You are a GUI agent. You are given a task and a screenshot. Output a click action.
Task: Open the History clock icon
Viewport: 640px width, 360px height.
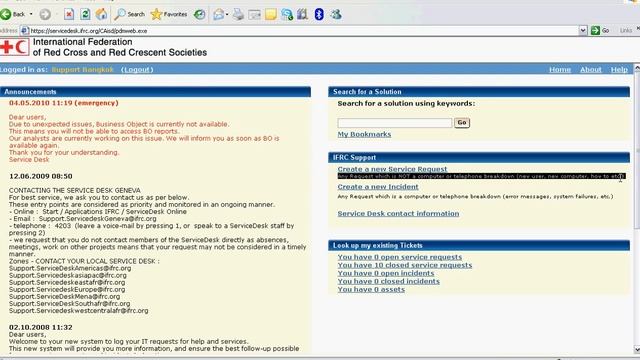pyautogui.click(x=199, y=15)
